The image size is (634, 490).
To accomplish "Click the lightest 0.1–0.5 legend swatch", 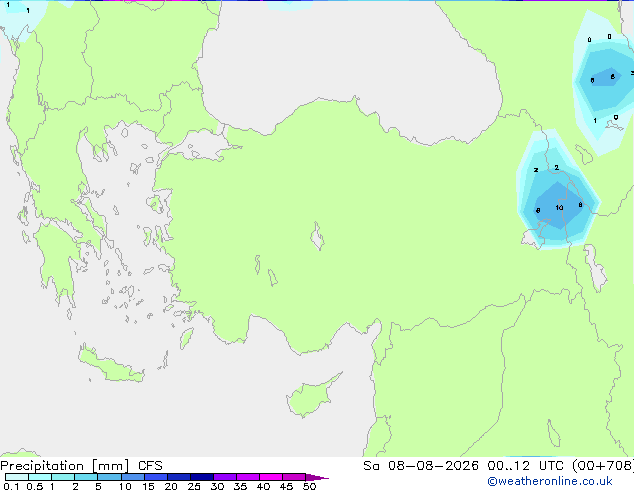I will (x=17, y=477).
